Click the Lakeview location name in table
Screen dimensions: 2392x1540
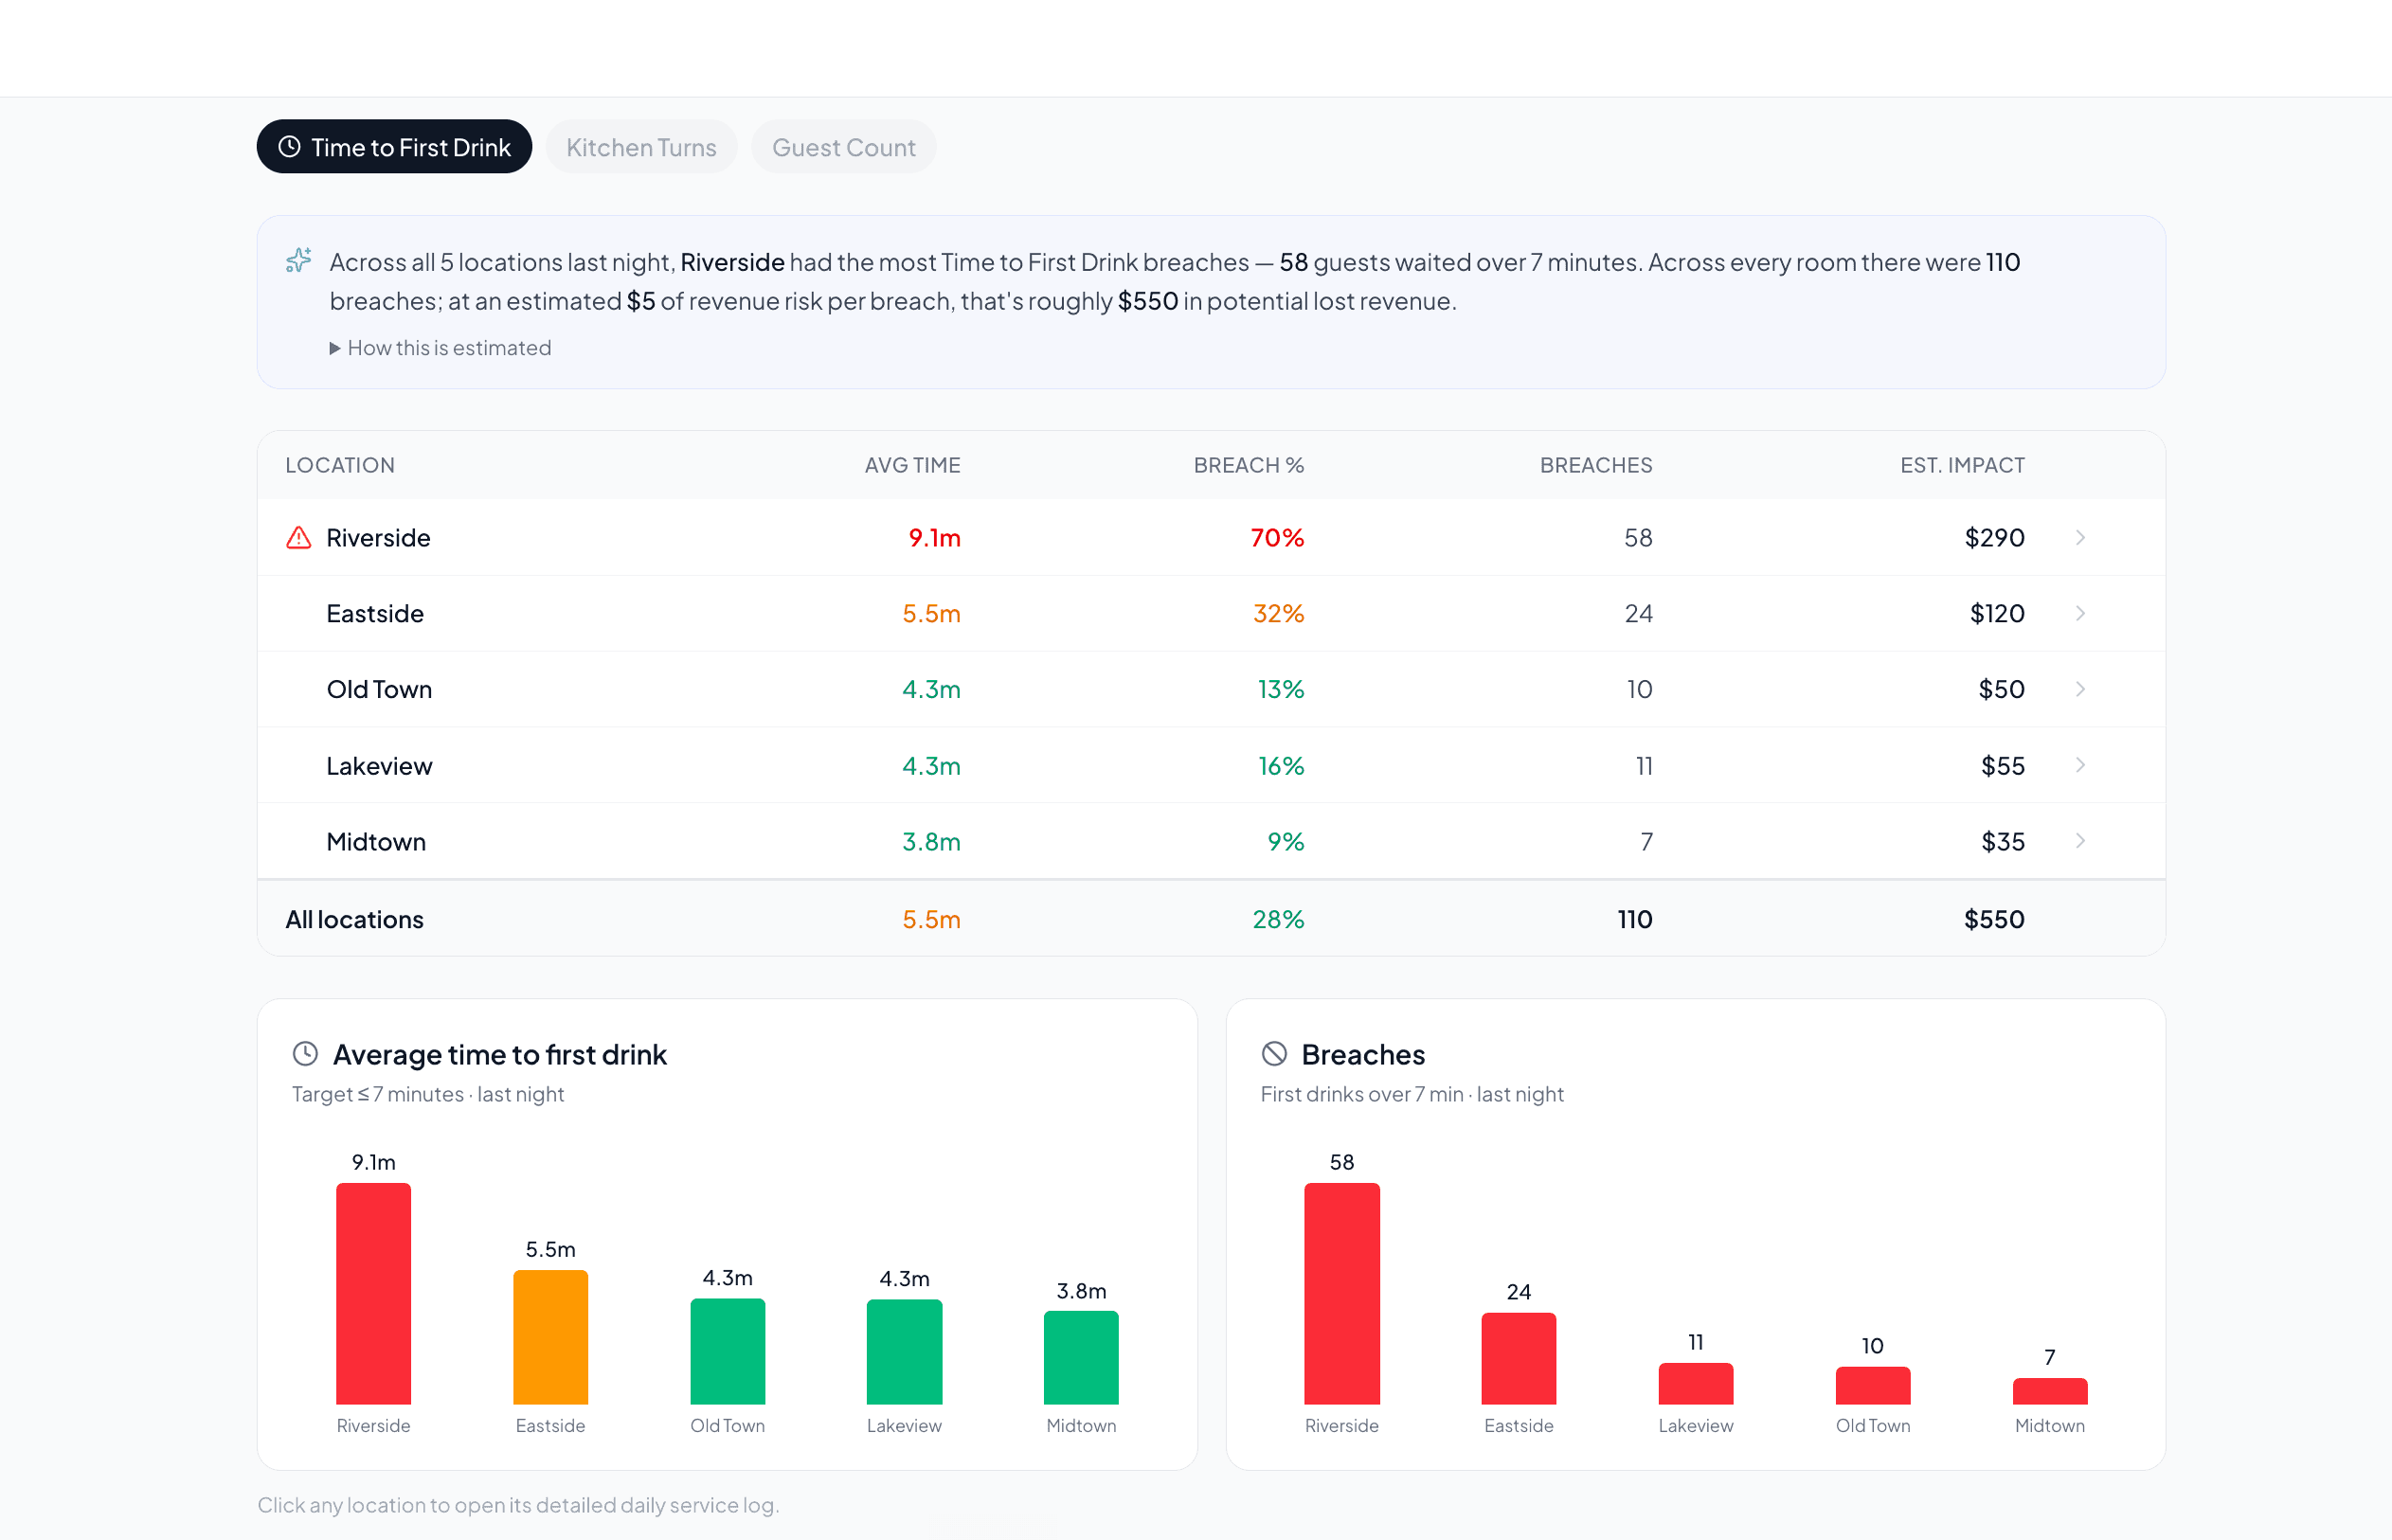(x=379, y=766)
